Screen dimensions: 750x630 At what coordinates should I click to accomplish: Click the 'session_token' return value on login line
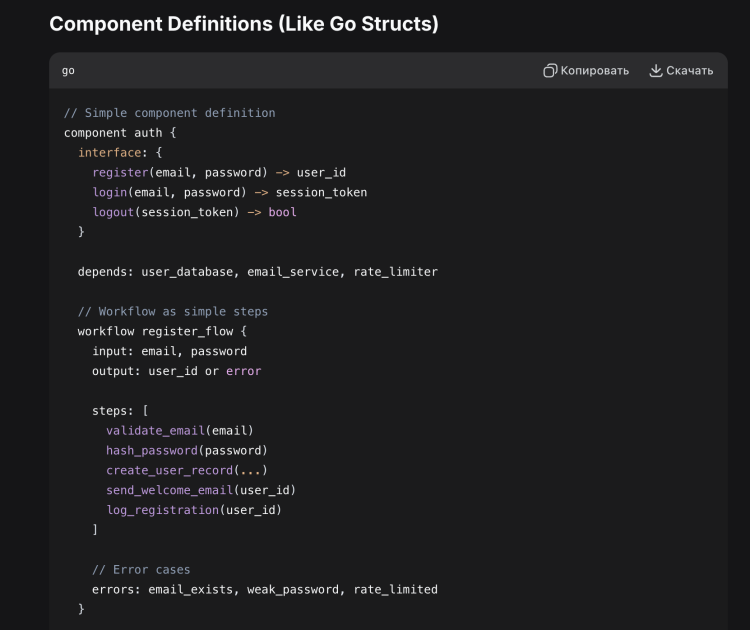coord(321,192)
